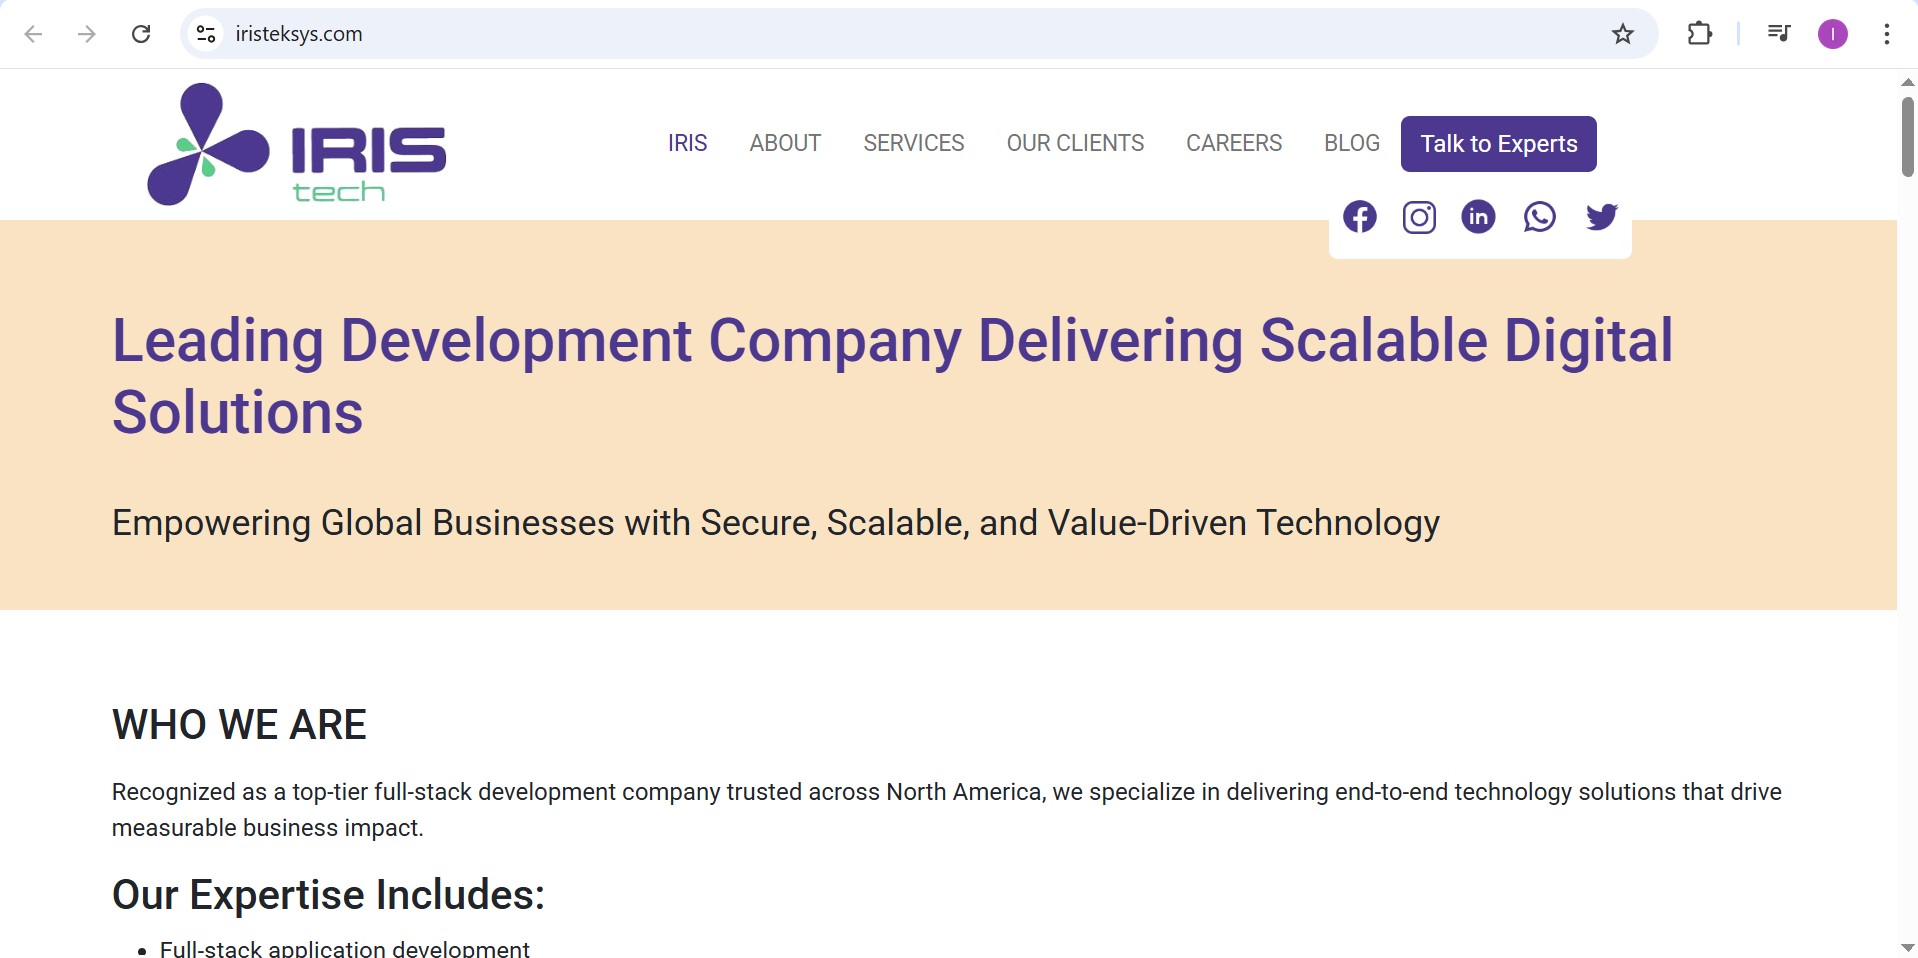1918x958 pixels.
Task: Open the Twitter bird icon
Action: [1601, 217]
